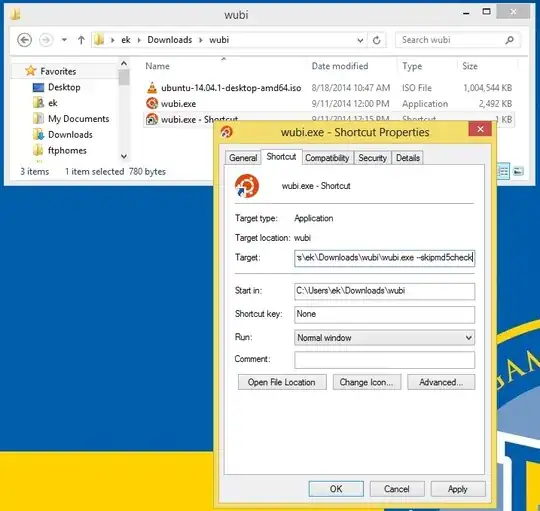Click the Target path field
The width and height of the screenshot is (540, 511).
tap(384, 258)
